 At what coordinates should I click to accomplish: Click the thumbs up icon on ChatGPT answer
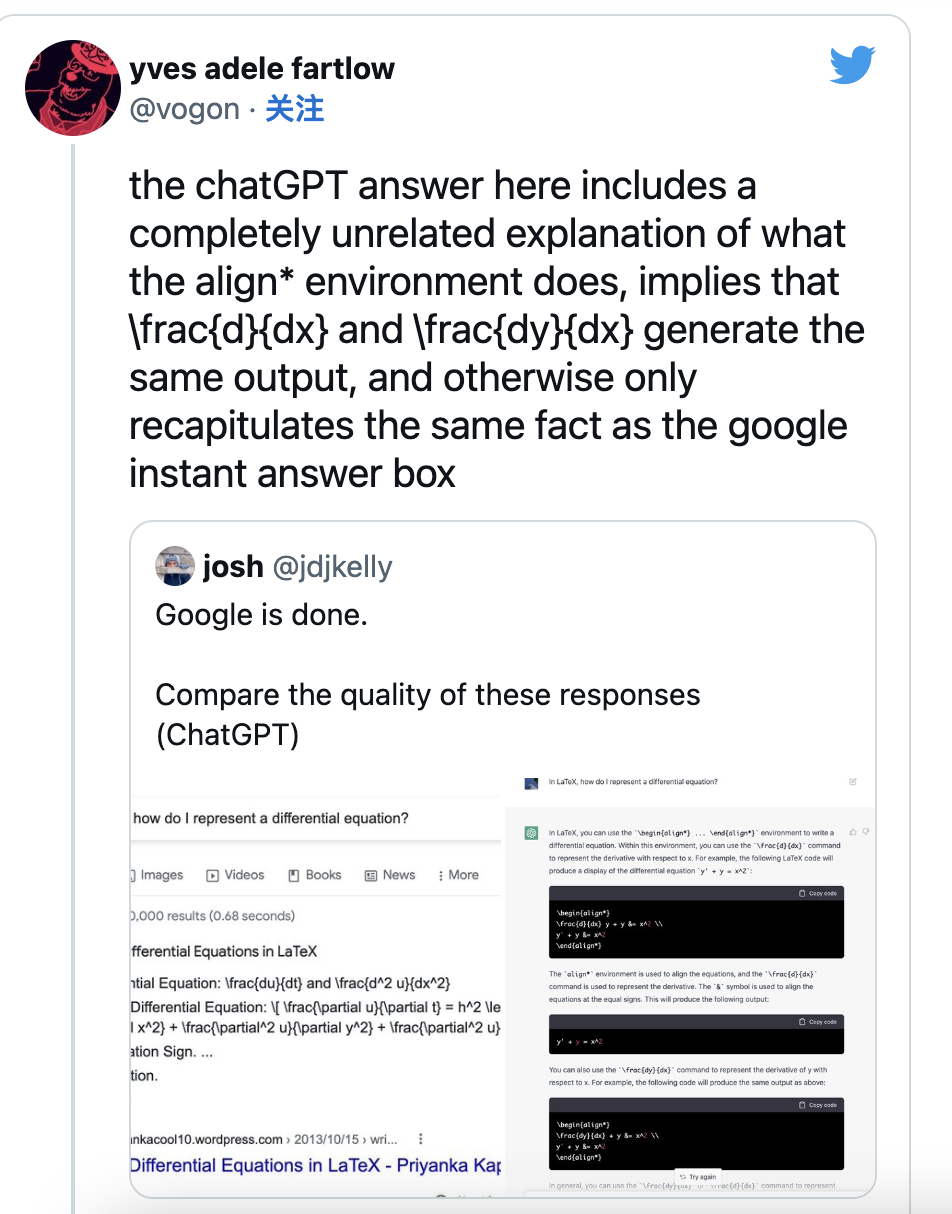[x=852, y=832]
